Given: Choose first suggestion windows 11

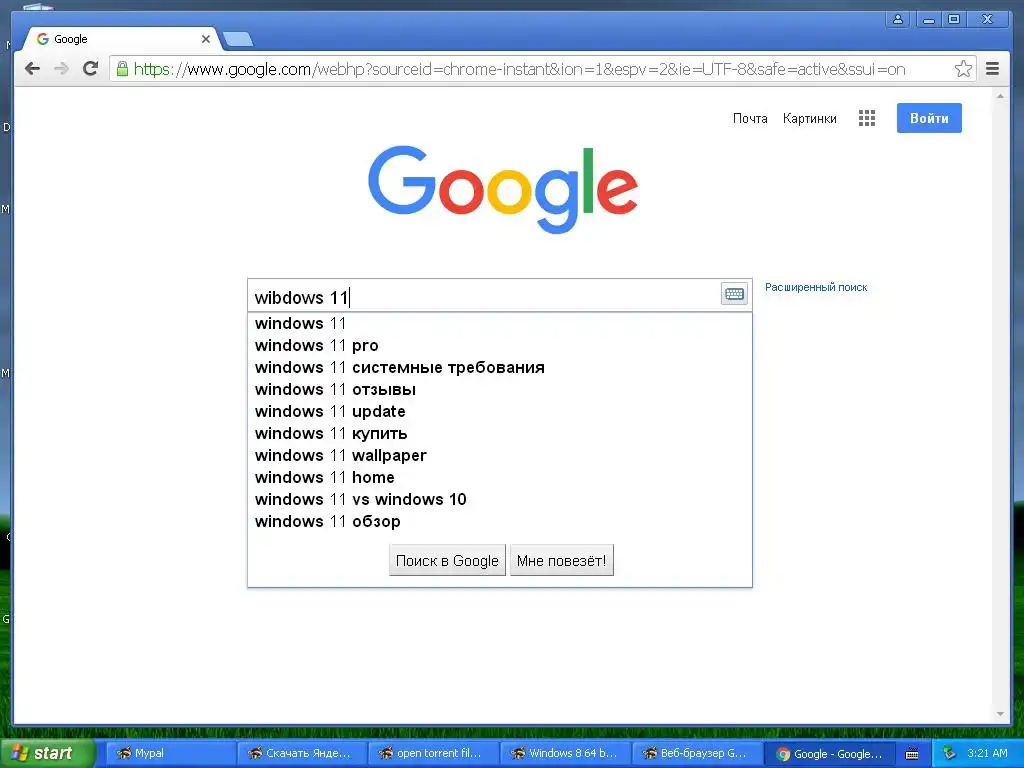Looking at the screenshot, I should pyautogui.click(x=500, y=323).
